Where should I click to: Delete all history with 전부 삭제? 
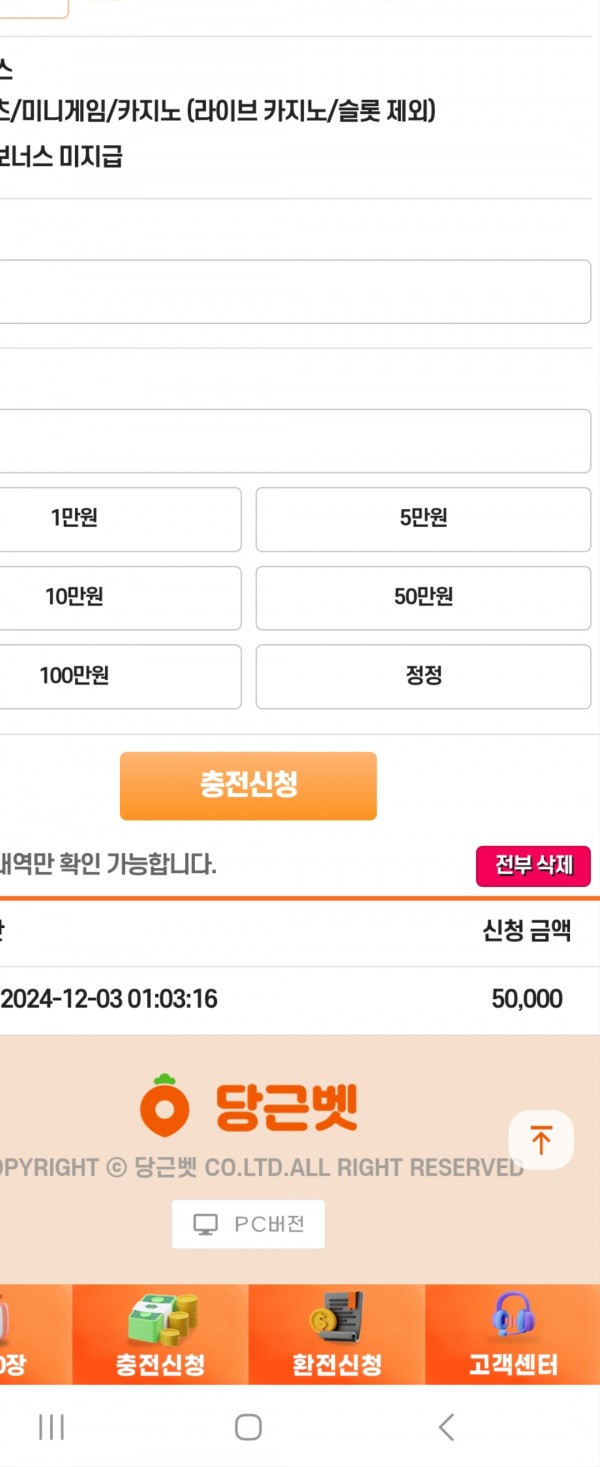point(533,866)
